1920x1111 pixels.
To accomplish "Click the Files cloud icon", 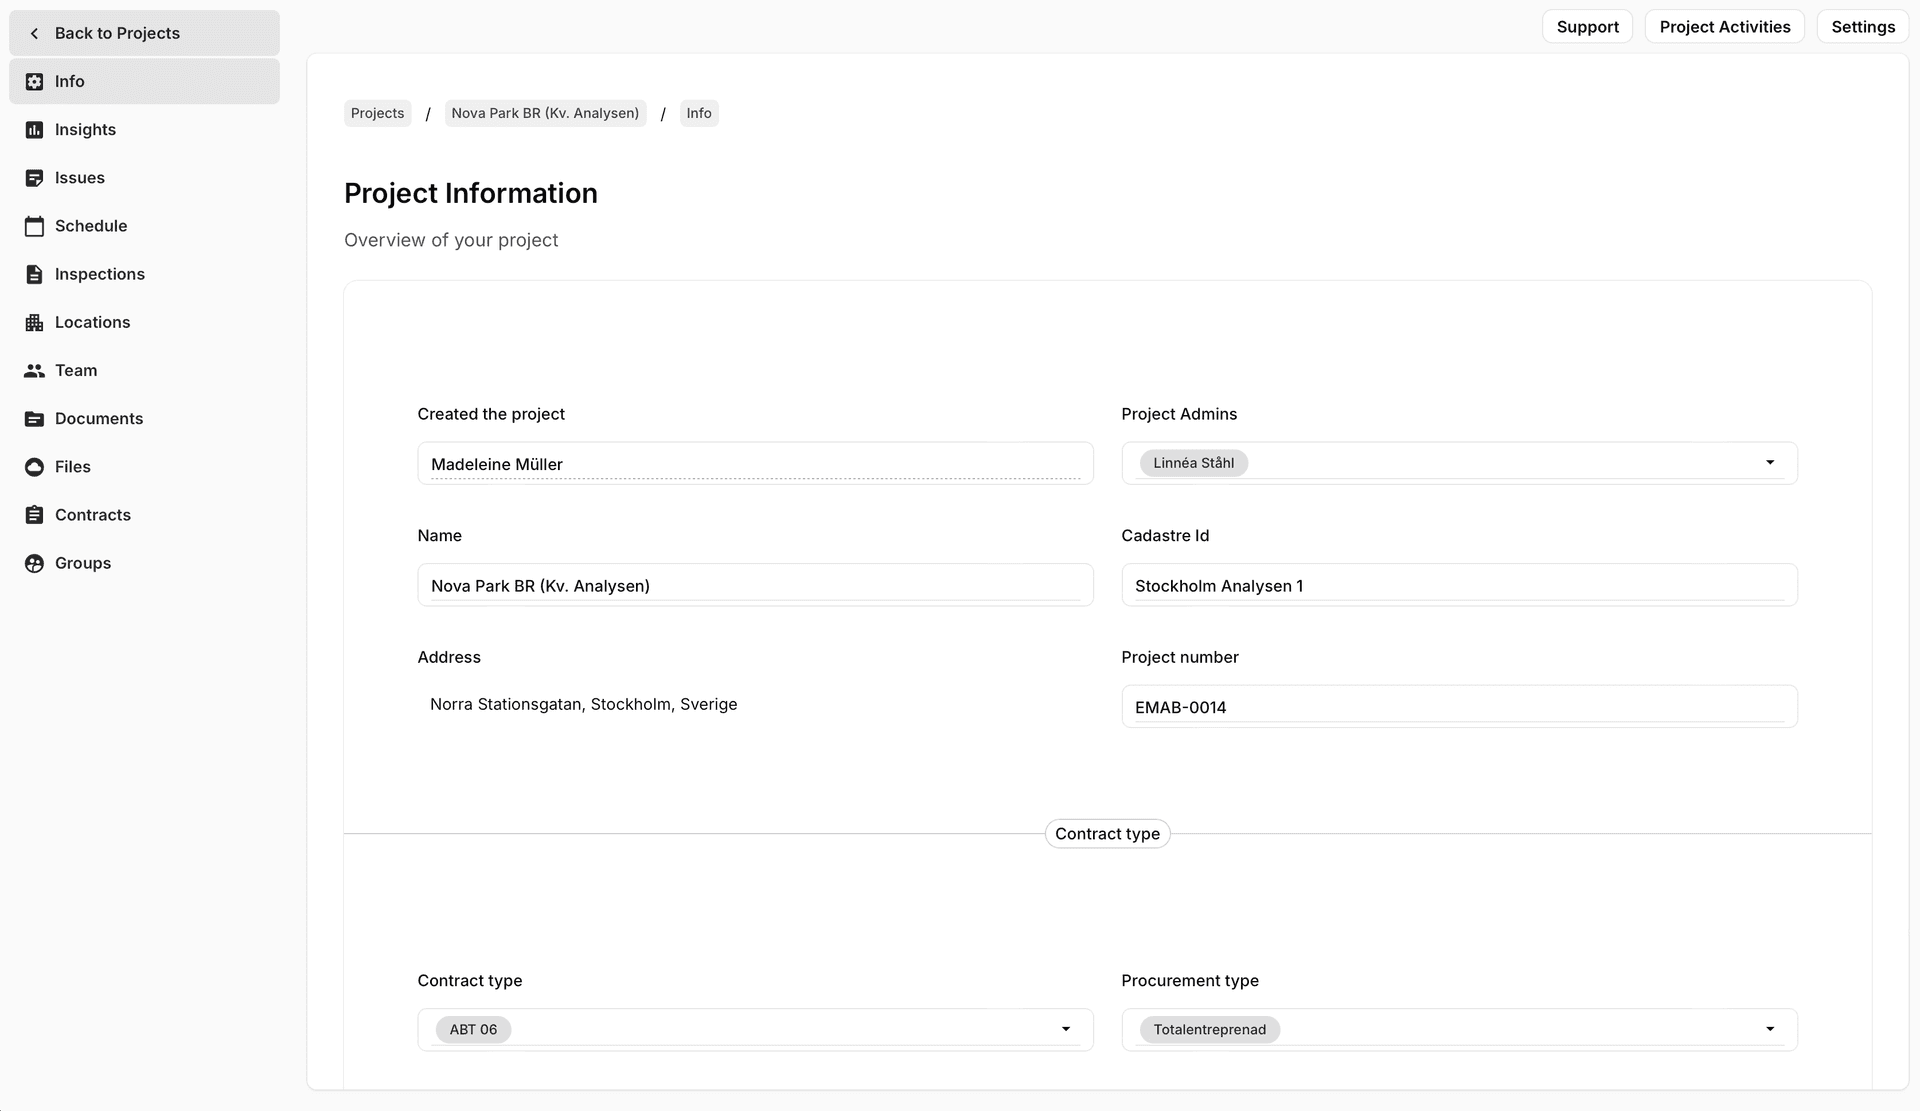I will pos(34,467).
